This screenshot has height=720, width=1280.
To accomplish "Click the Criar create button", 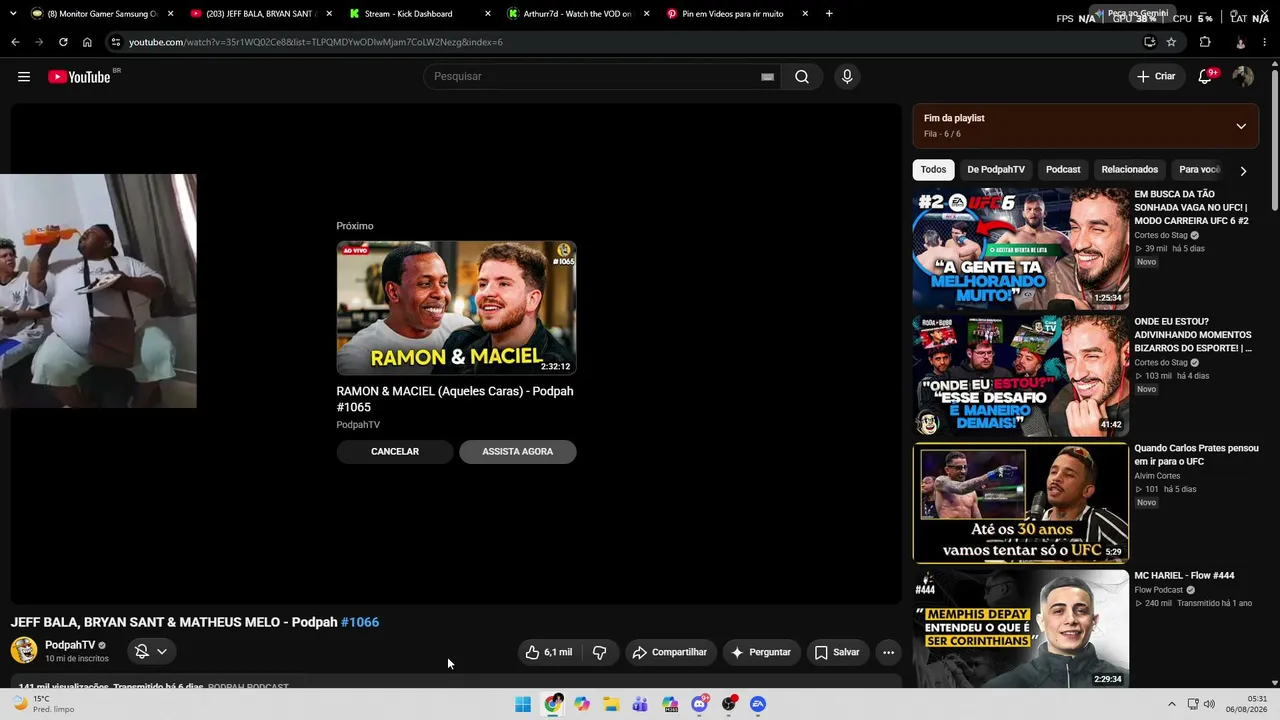I will 1156,77.
